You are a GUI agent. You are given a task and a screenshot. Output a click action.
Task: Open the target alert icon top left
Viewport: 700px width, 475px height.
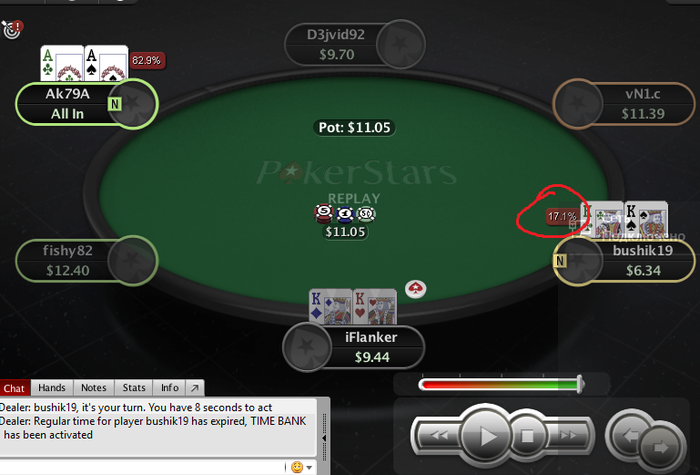(x=12, y=29)
